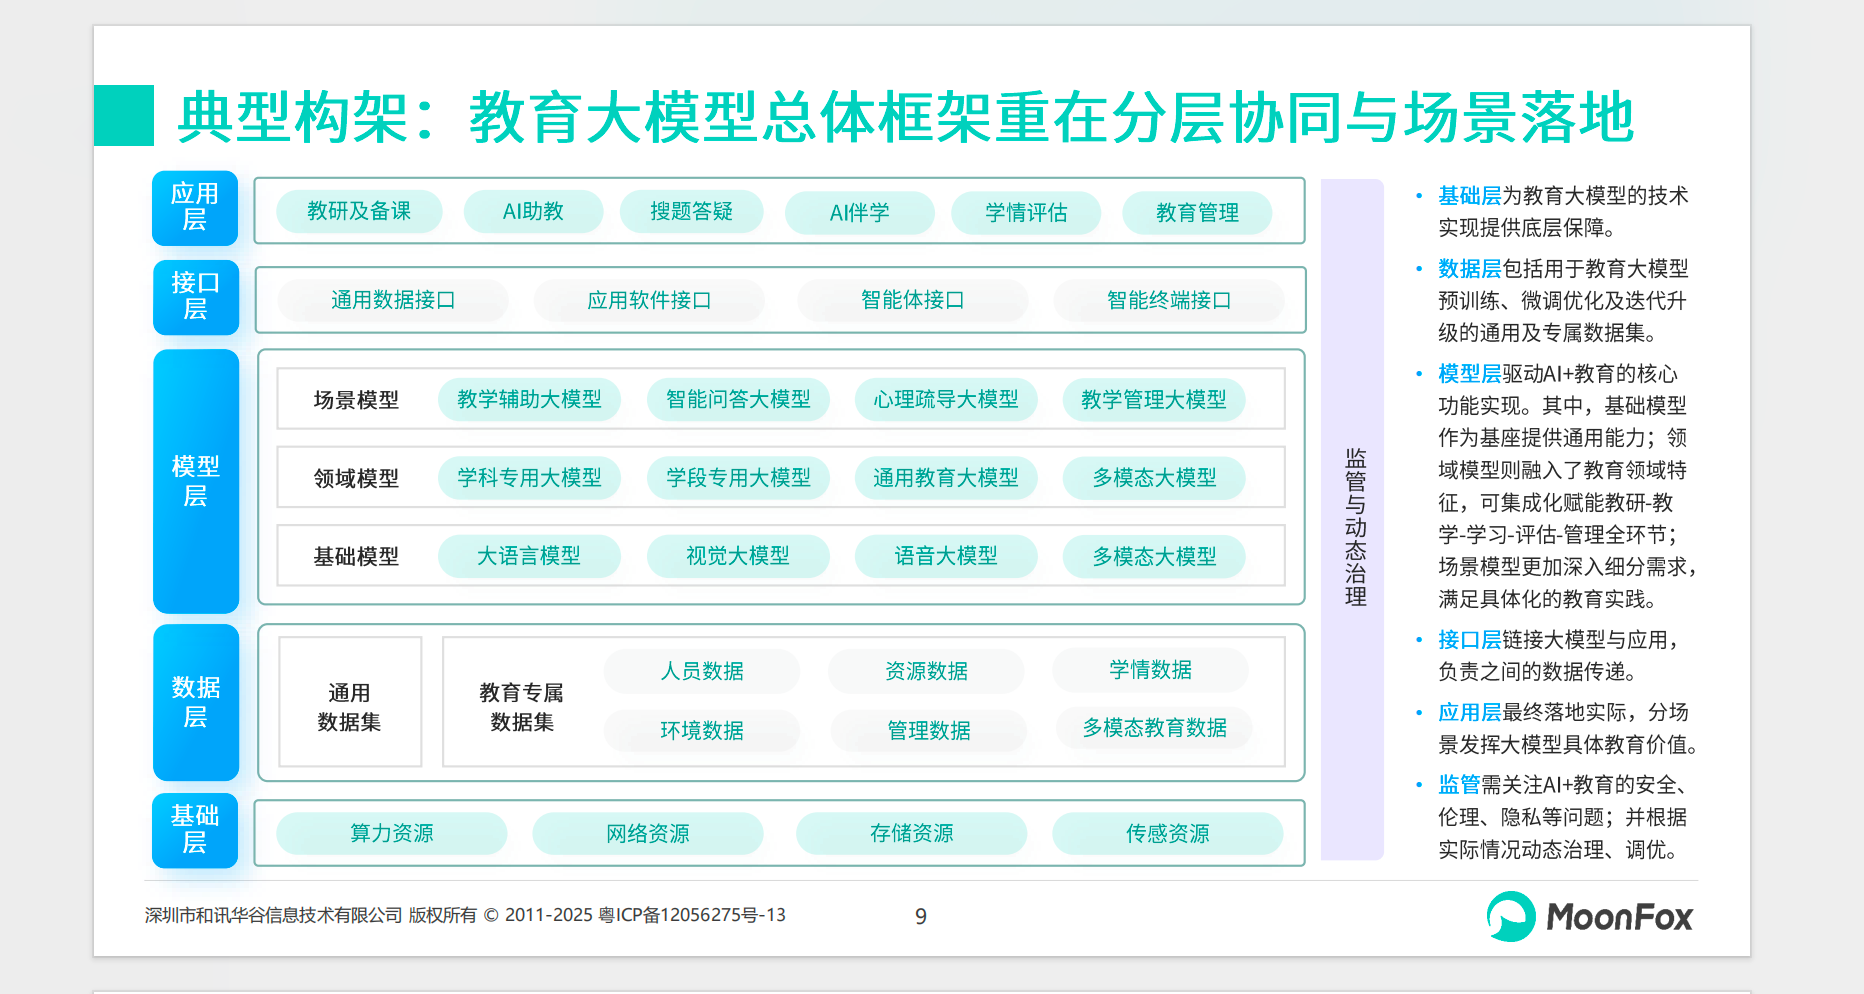Click the 资源数据 item

tap(926, 671)
